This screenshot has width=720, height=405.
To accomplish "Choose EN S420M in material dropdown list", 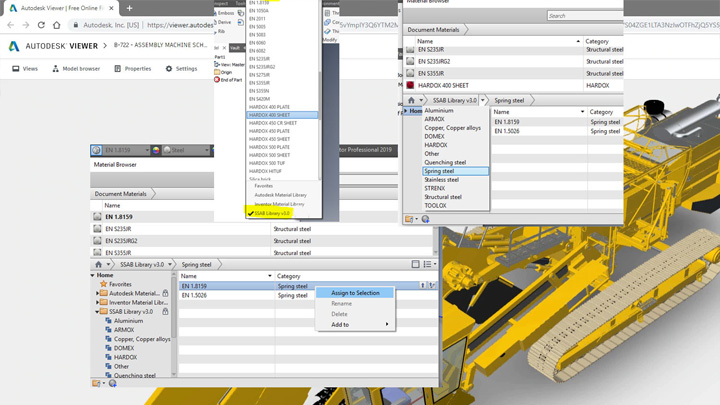I will coord(259,99).
